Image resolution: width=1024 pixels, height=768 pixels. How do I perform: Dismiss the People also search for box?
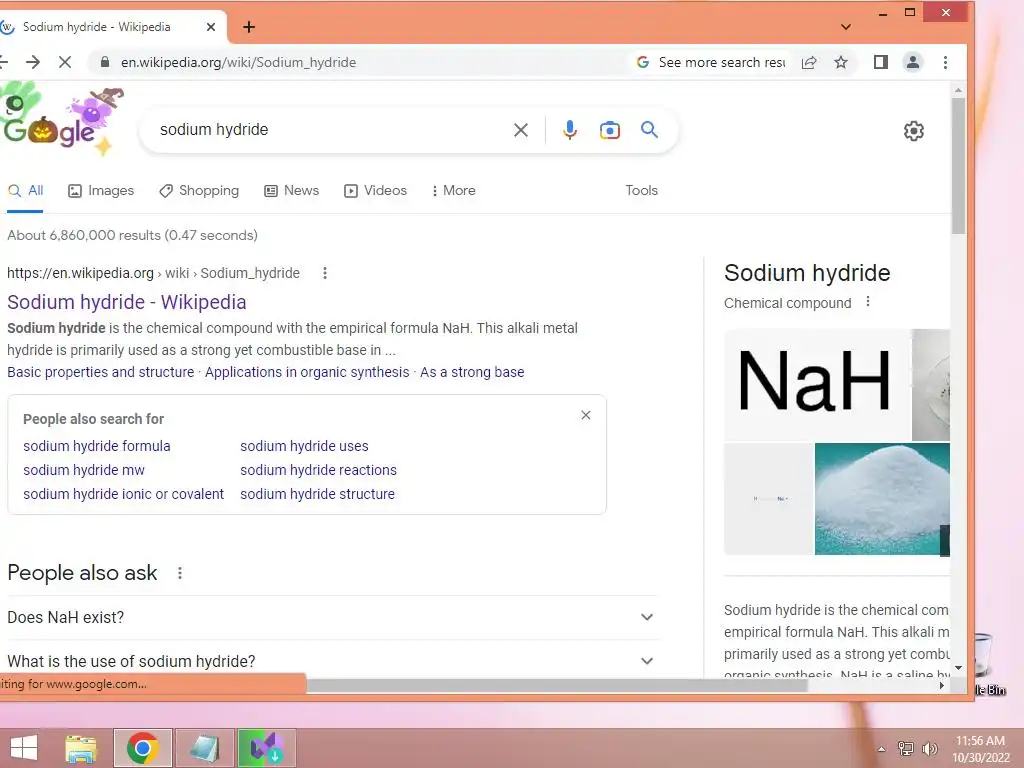tap(586, 415)
